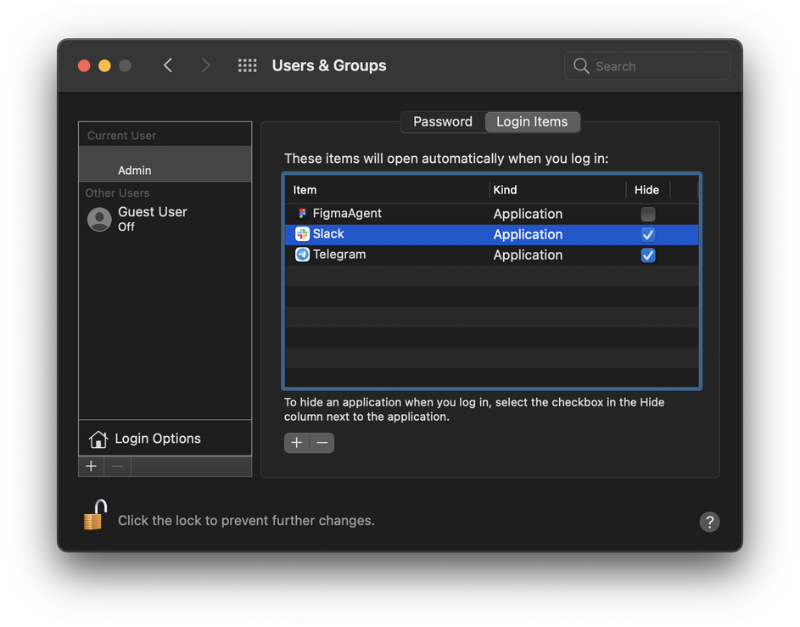Open the Show All grid icon
800x627 pixels.
pos(247,65)
